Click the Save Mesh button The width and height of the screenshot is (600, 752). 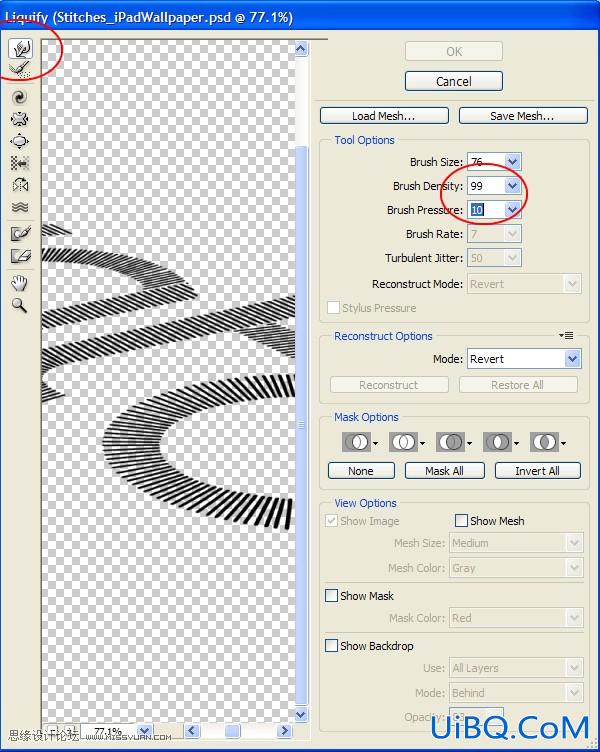click(523, 116)
